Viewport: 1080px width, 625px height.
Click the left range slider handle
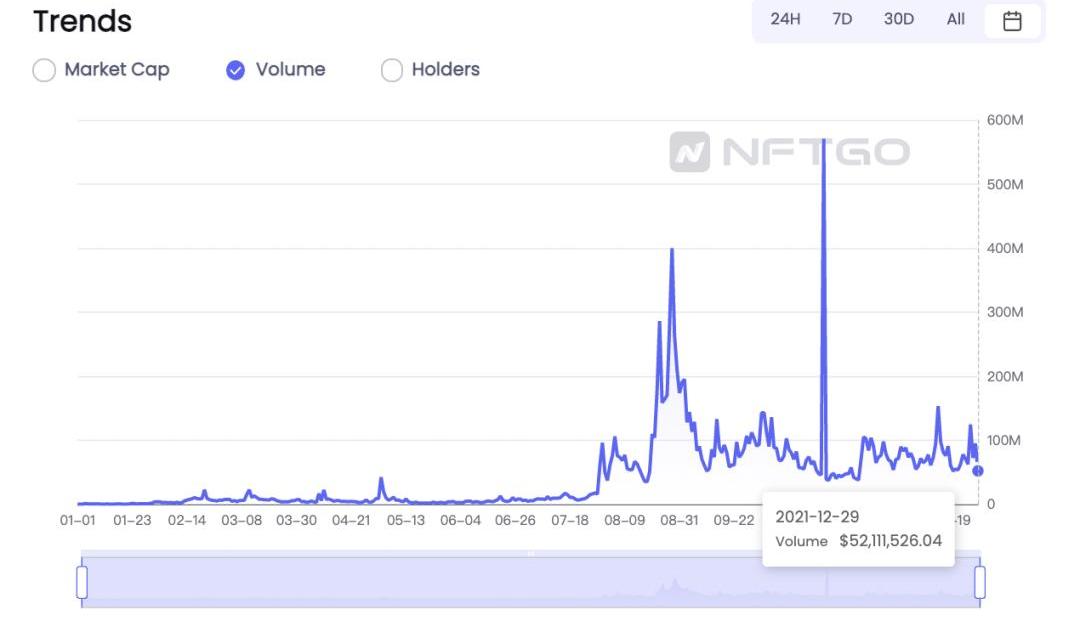(82, 581)
